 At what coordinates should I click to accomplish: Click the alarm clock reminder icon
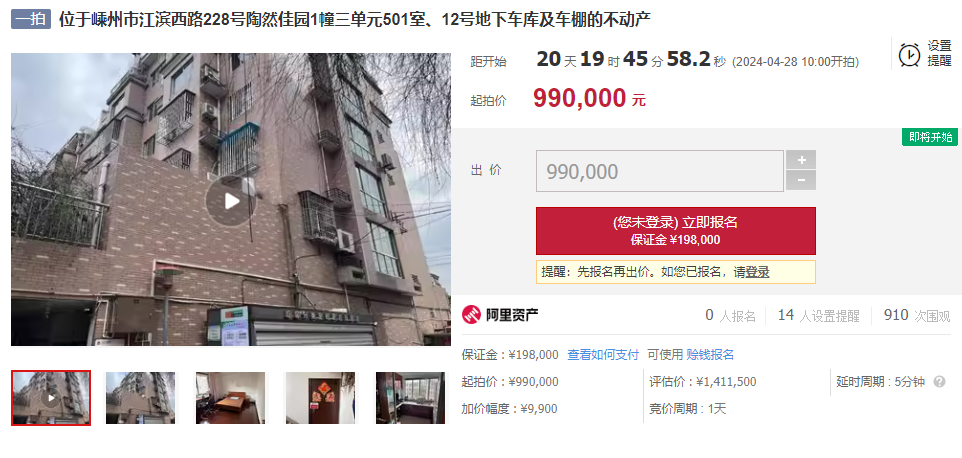[x=909, y=54]
